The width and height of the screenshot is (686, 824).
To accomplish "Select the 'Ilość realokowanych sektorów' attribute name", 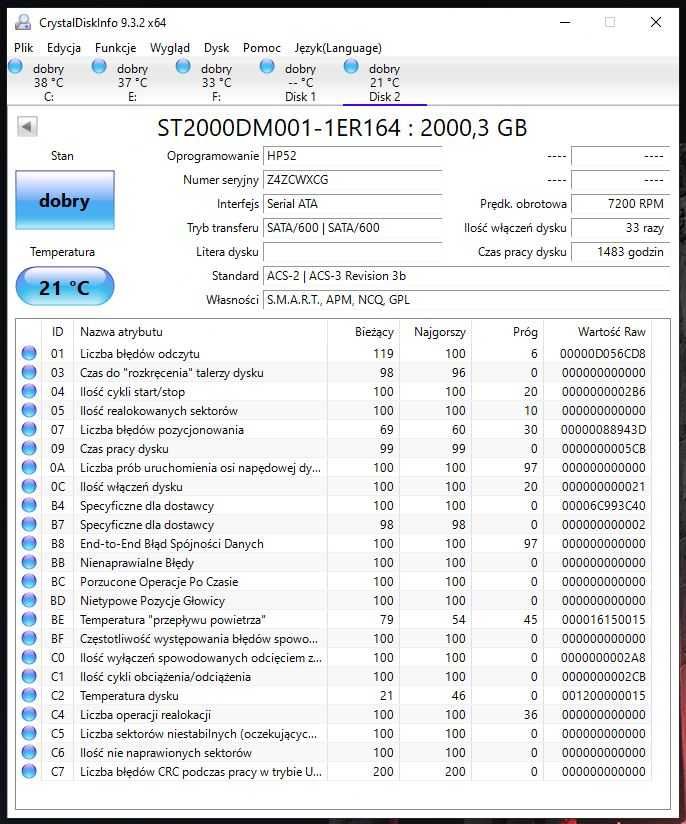I will click(159, 410).
